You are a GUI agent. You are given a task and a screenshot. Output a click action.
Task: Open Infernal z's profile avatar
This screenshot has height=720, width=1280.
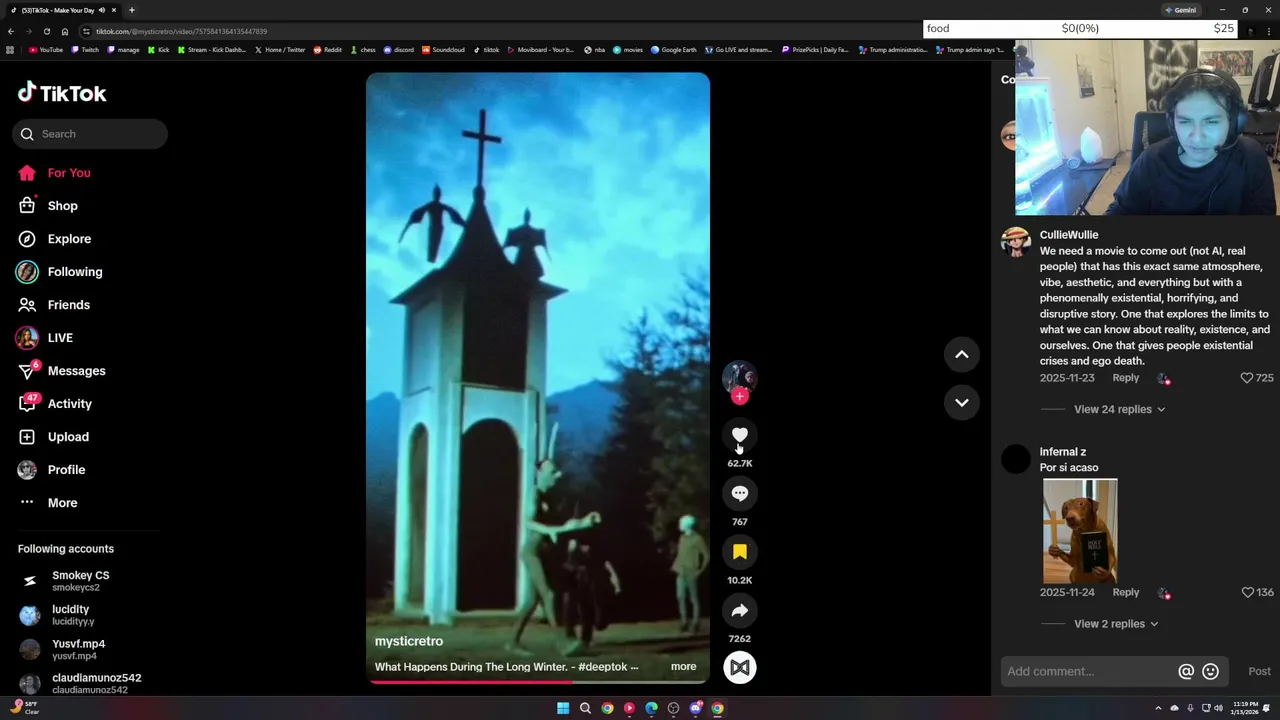pyautogui.click(x=1016, y=460)
